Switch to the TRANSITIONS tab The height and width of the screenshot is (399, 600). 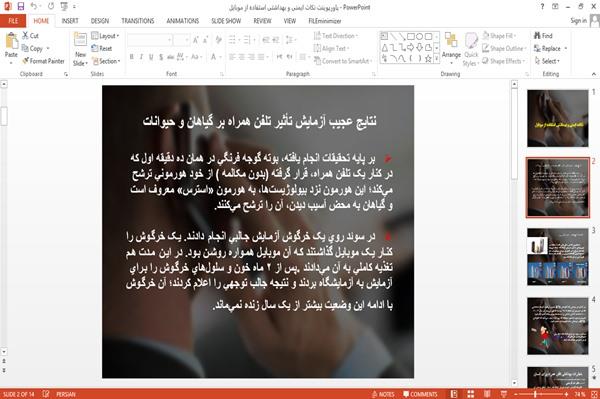138,21
